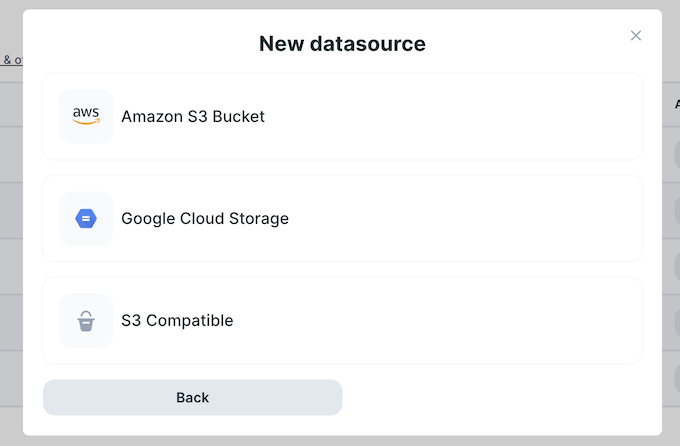Click the "New datasource" dialog heading

tap(342, 43)
